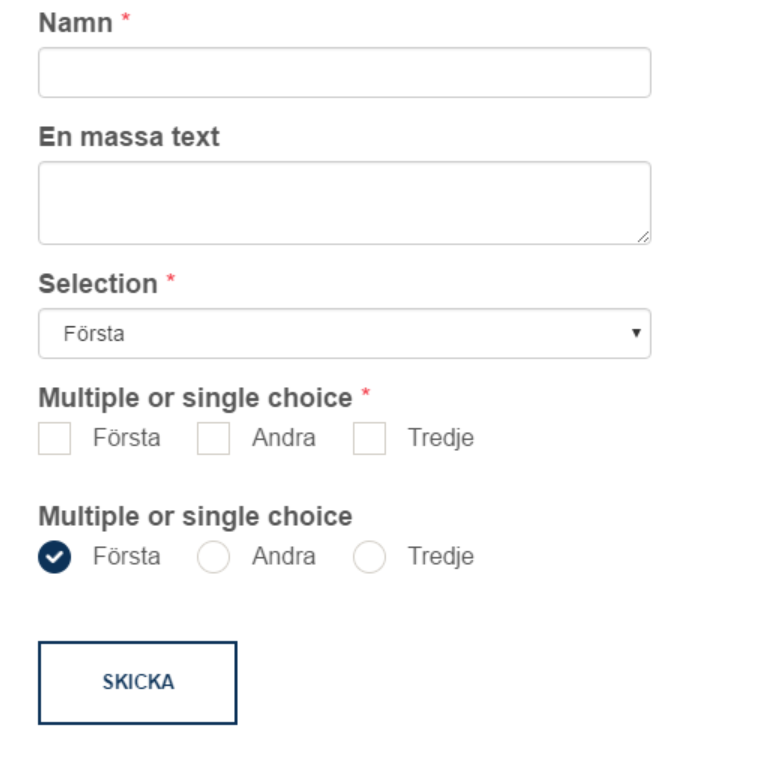Check the Första checkbox
The height and width of the screenshot is (759, 765).
point(55,439)
